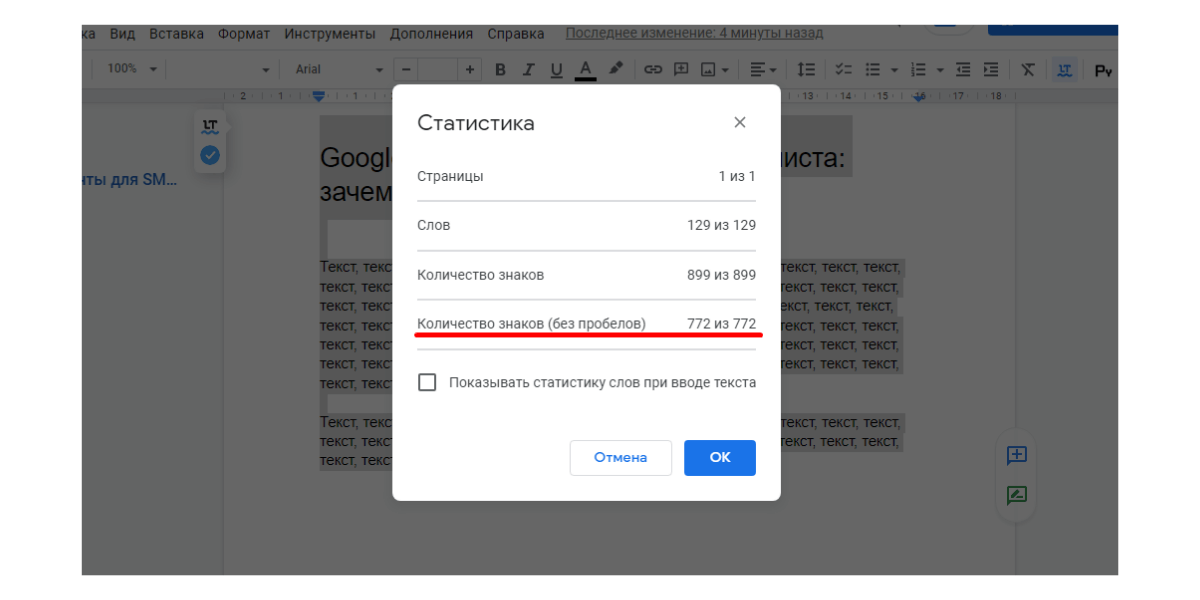Toggle bold formatting
This screenshot has height=600, width=1200.
point(500,69)
